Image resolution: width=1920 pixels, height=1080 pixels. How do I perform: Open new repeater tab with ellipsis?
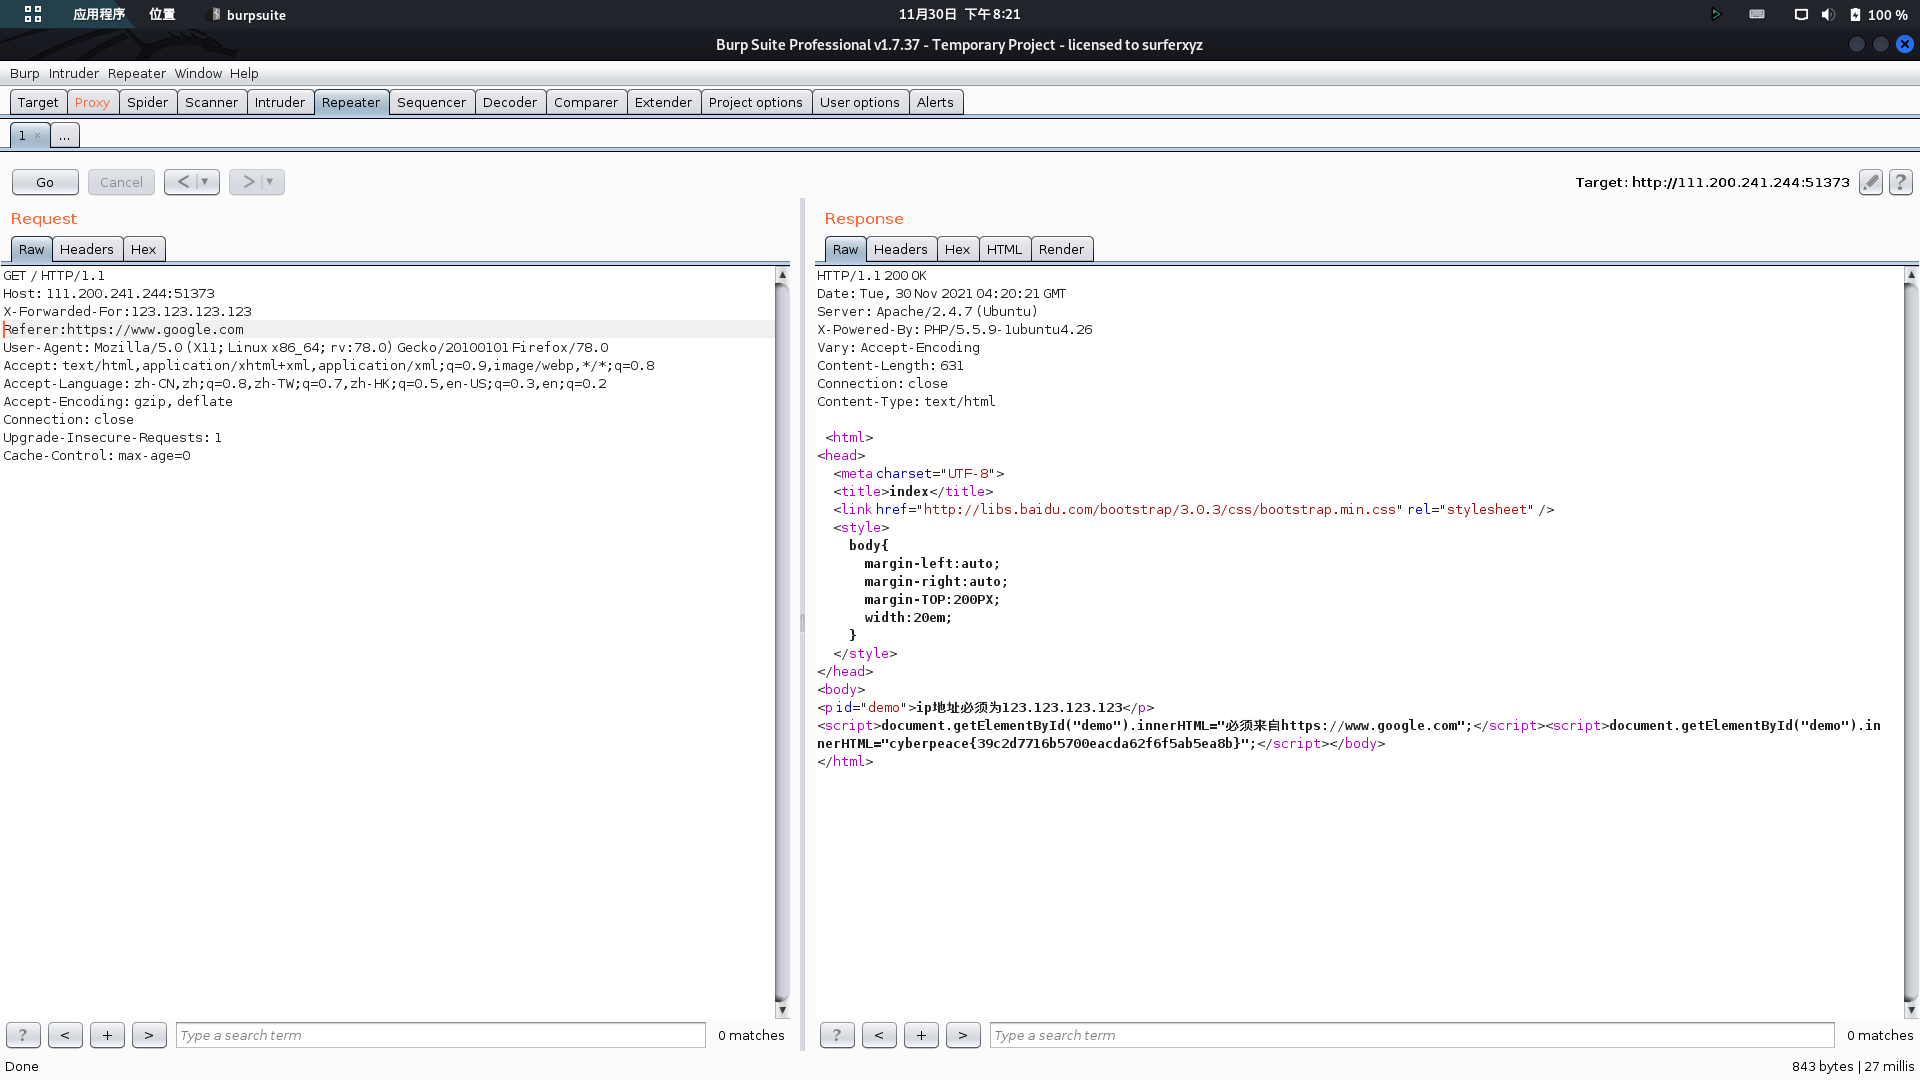tap(64, 135)
